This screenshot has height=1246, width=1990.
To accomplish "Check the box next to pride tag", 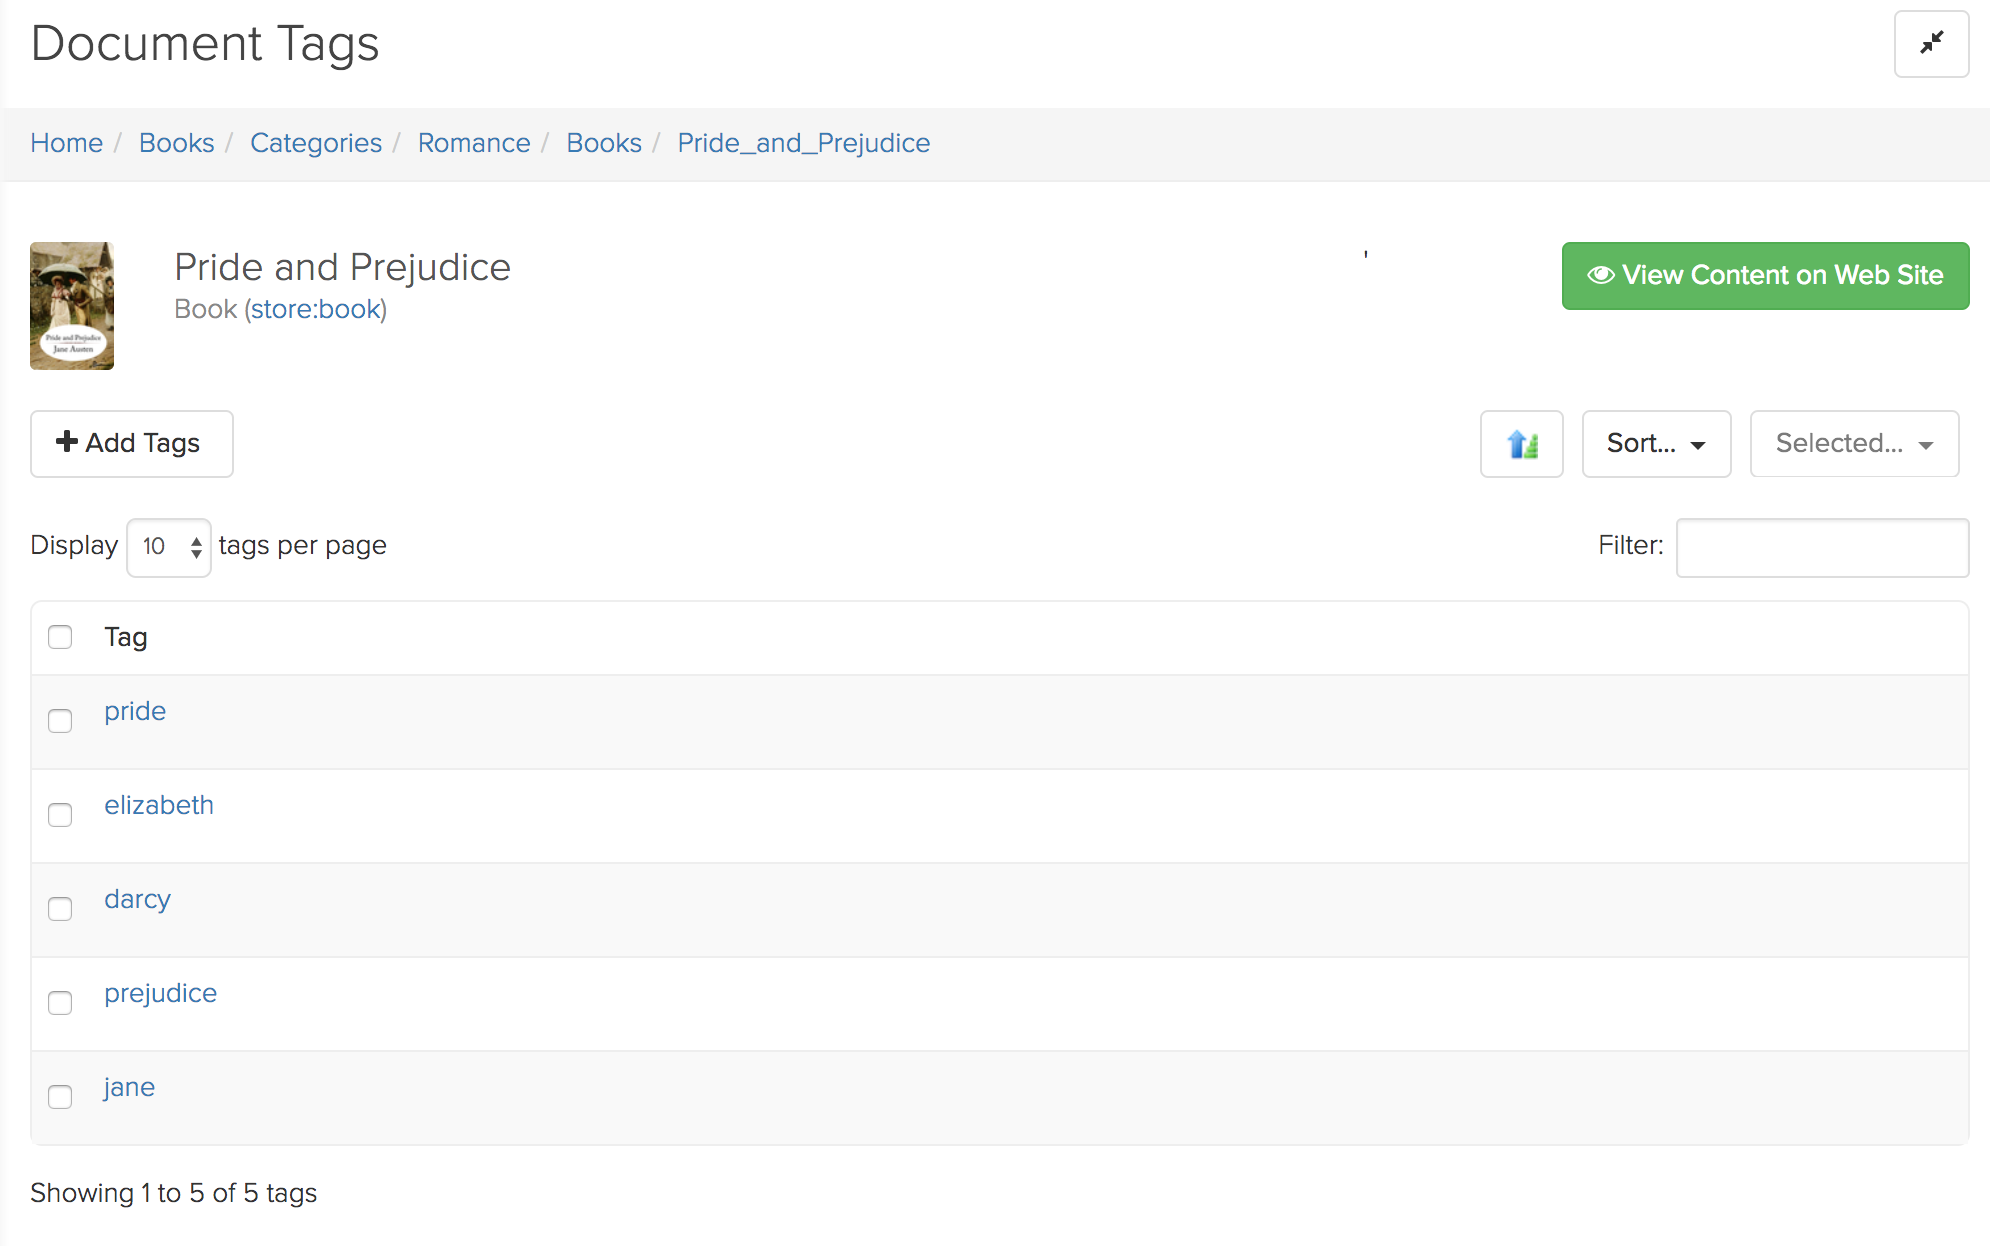I will 60,721.
